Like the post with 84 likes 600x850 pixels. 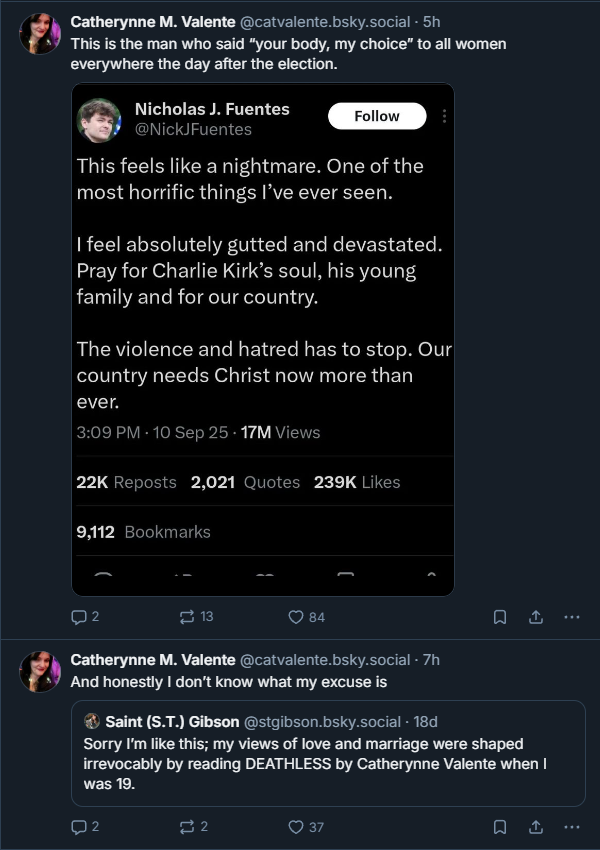pos(295,617)
